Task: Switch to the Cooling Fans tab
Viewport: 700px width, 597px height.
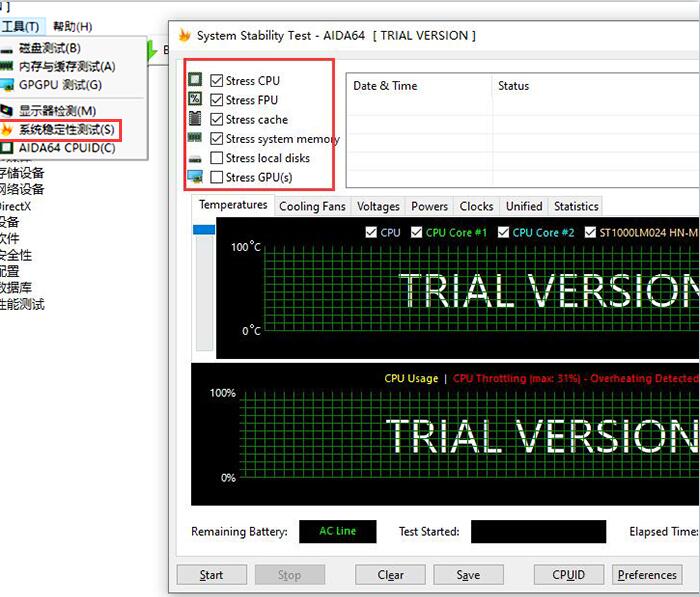Action: coord(312,206)
